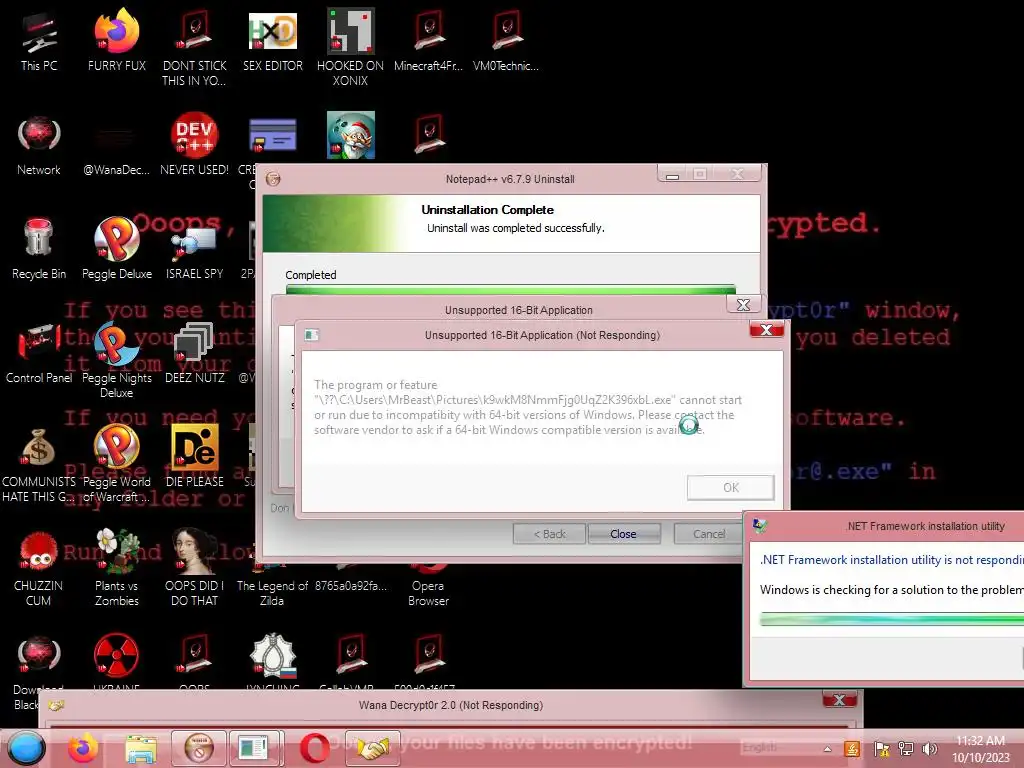Launch Peggle Deluxe from the desktop
This screenshot has height=768, width=1024.
(x=117, y=249)
